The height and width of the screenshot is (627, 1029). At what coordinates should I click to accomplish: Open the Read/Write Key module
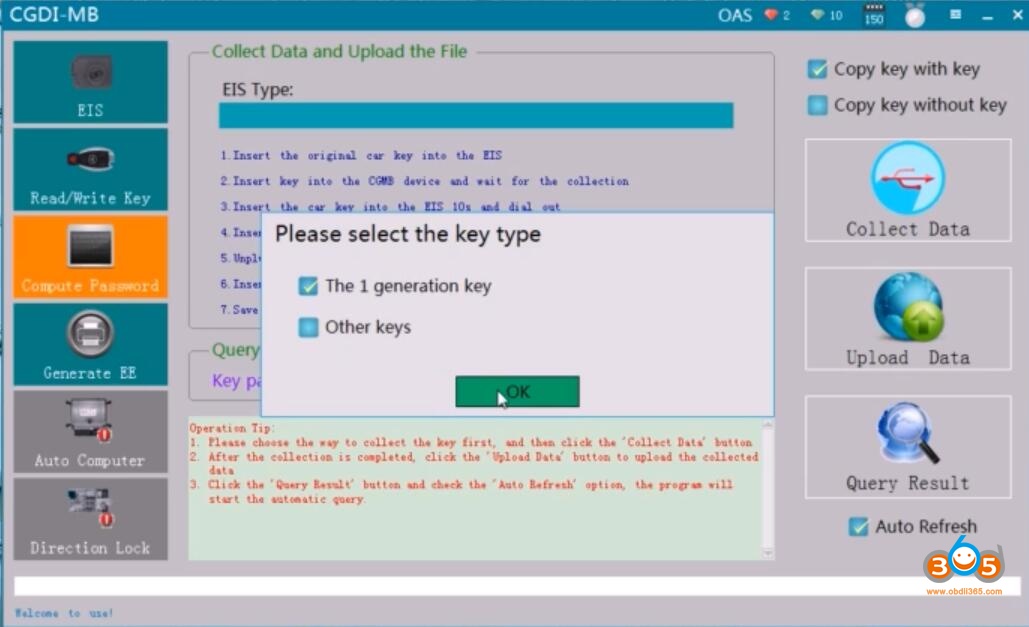click(x=91, y=169)
